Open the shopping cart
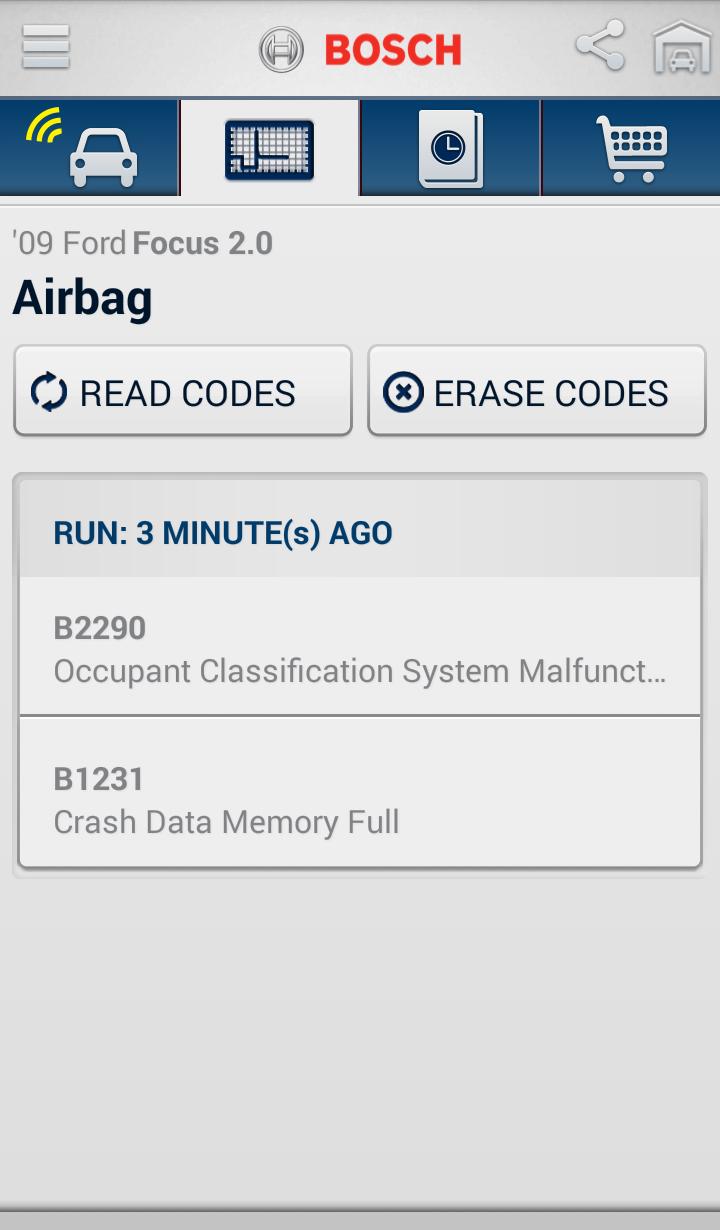720x1230 pixels. click(x=629, y=147)
